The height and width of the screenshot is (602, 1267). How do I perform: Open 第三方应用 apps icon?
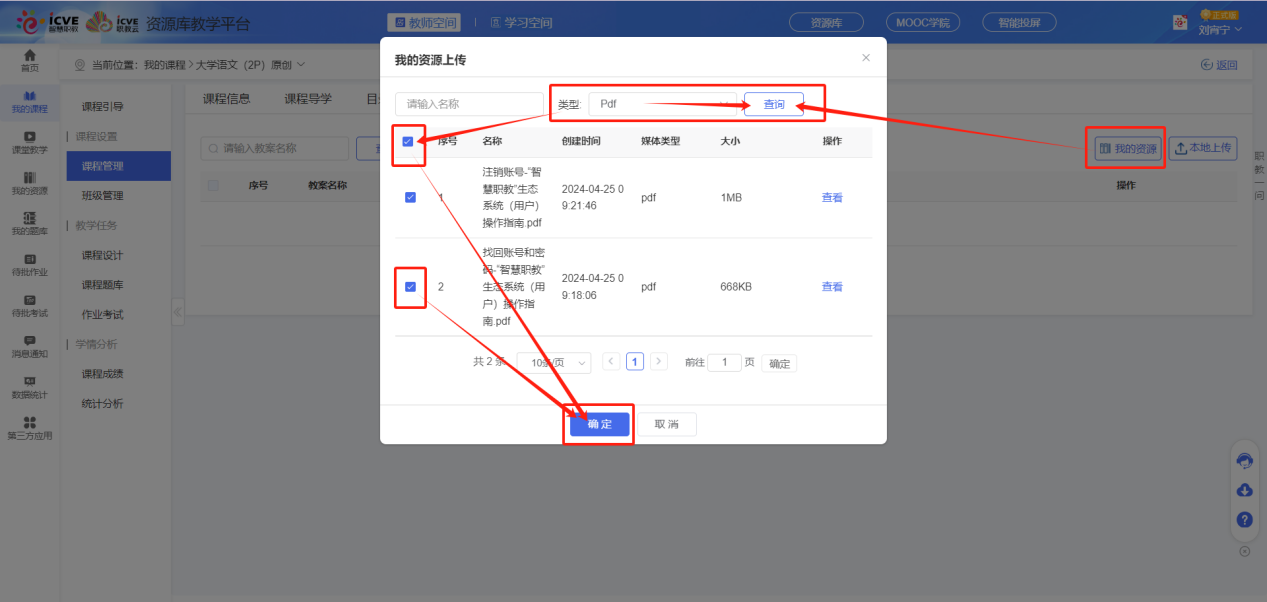tap(29, 428)
